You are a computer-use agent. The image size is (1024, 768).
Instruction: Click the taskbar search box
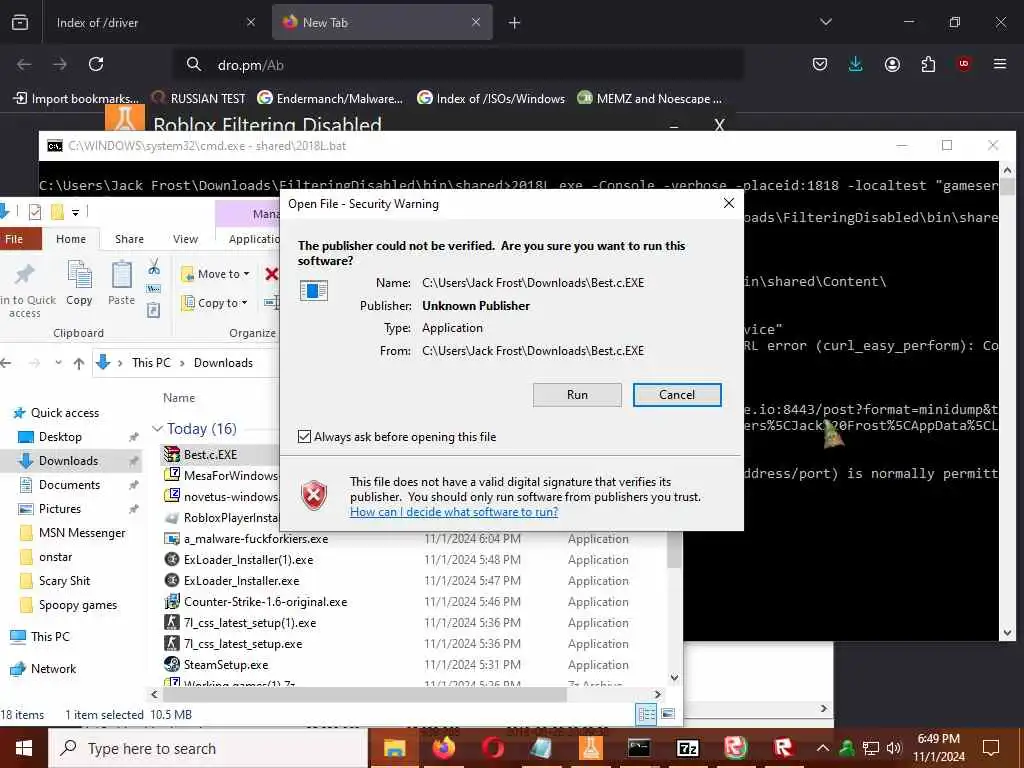coord(209,748)
